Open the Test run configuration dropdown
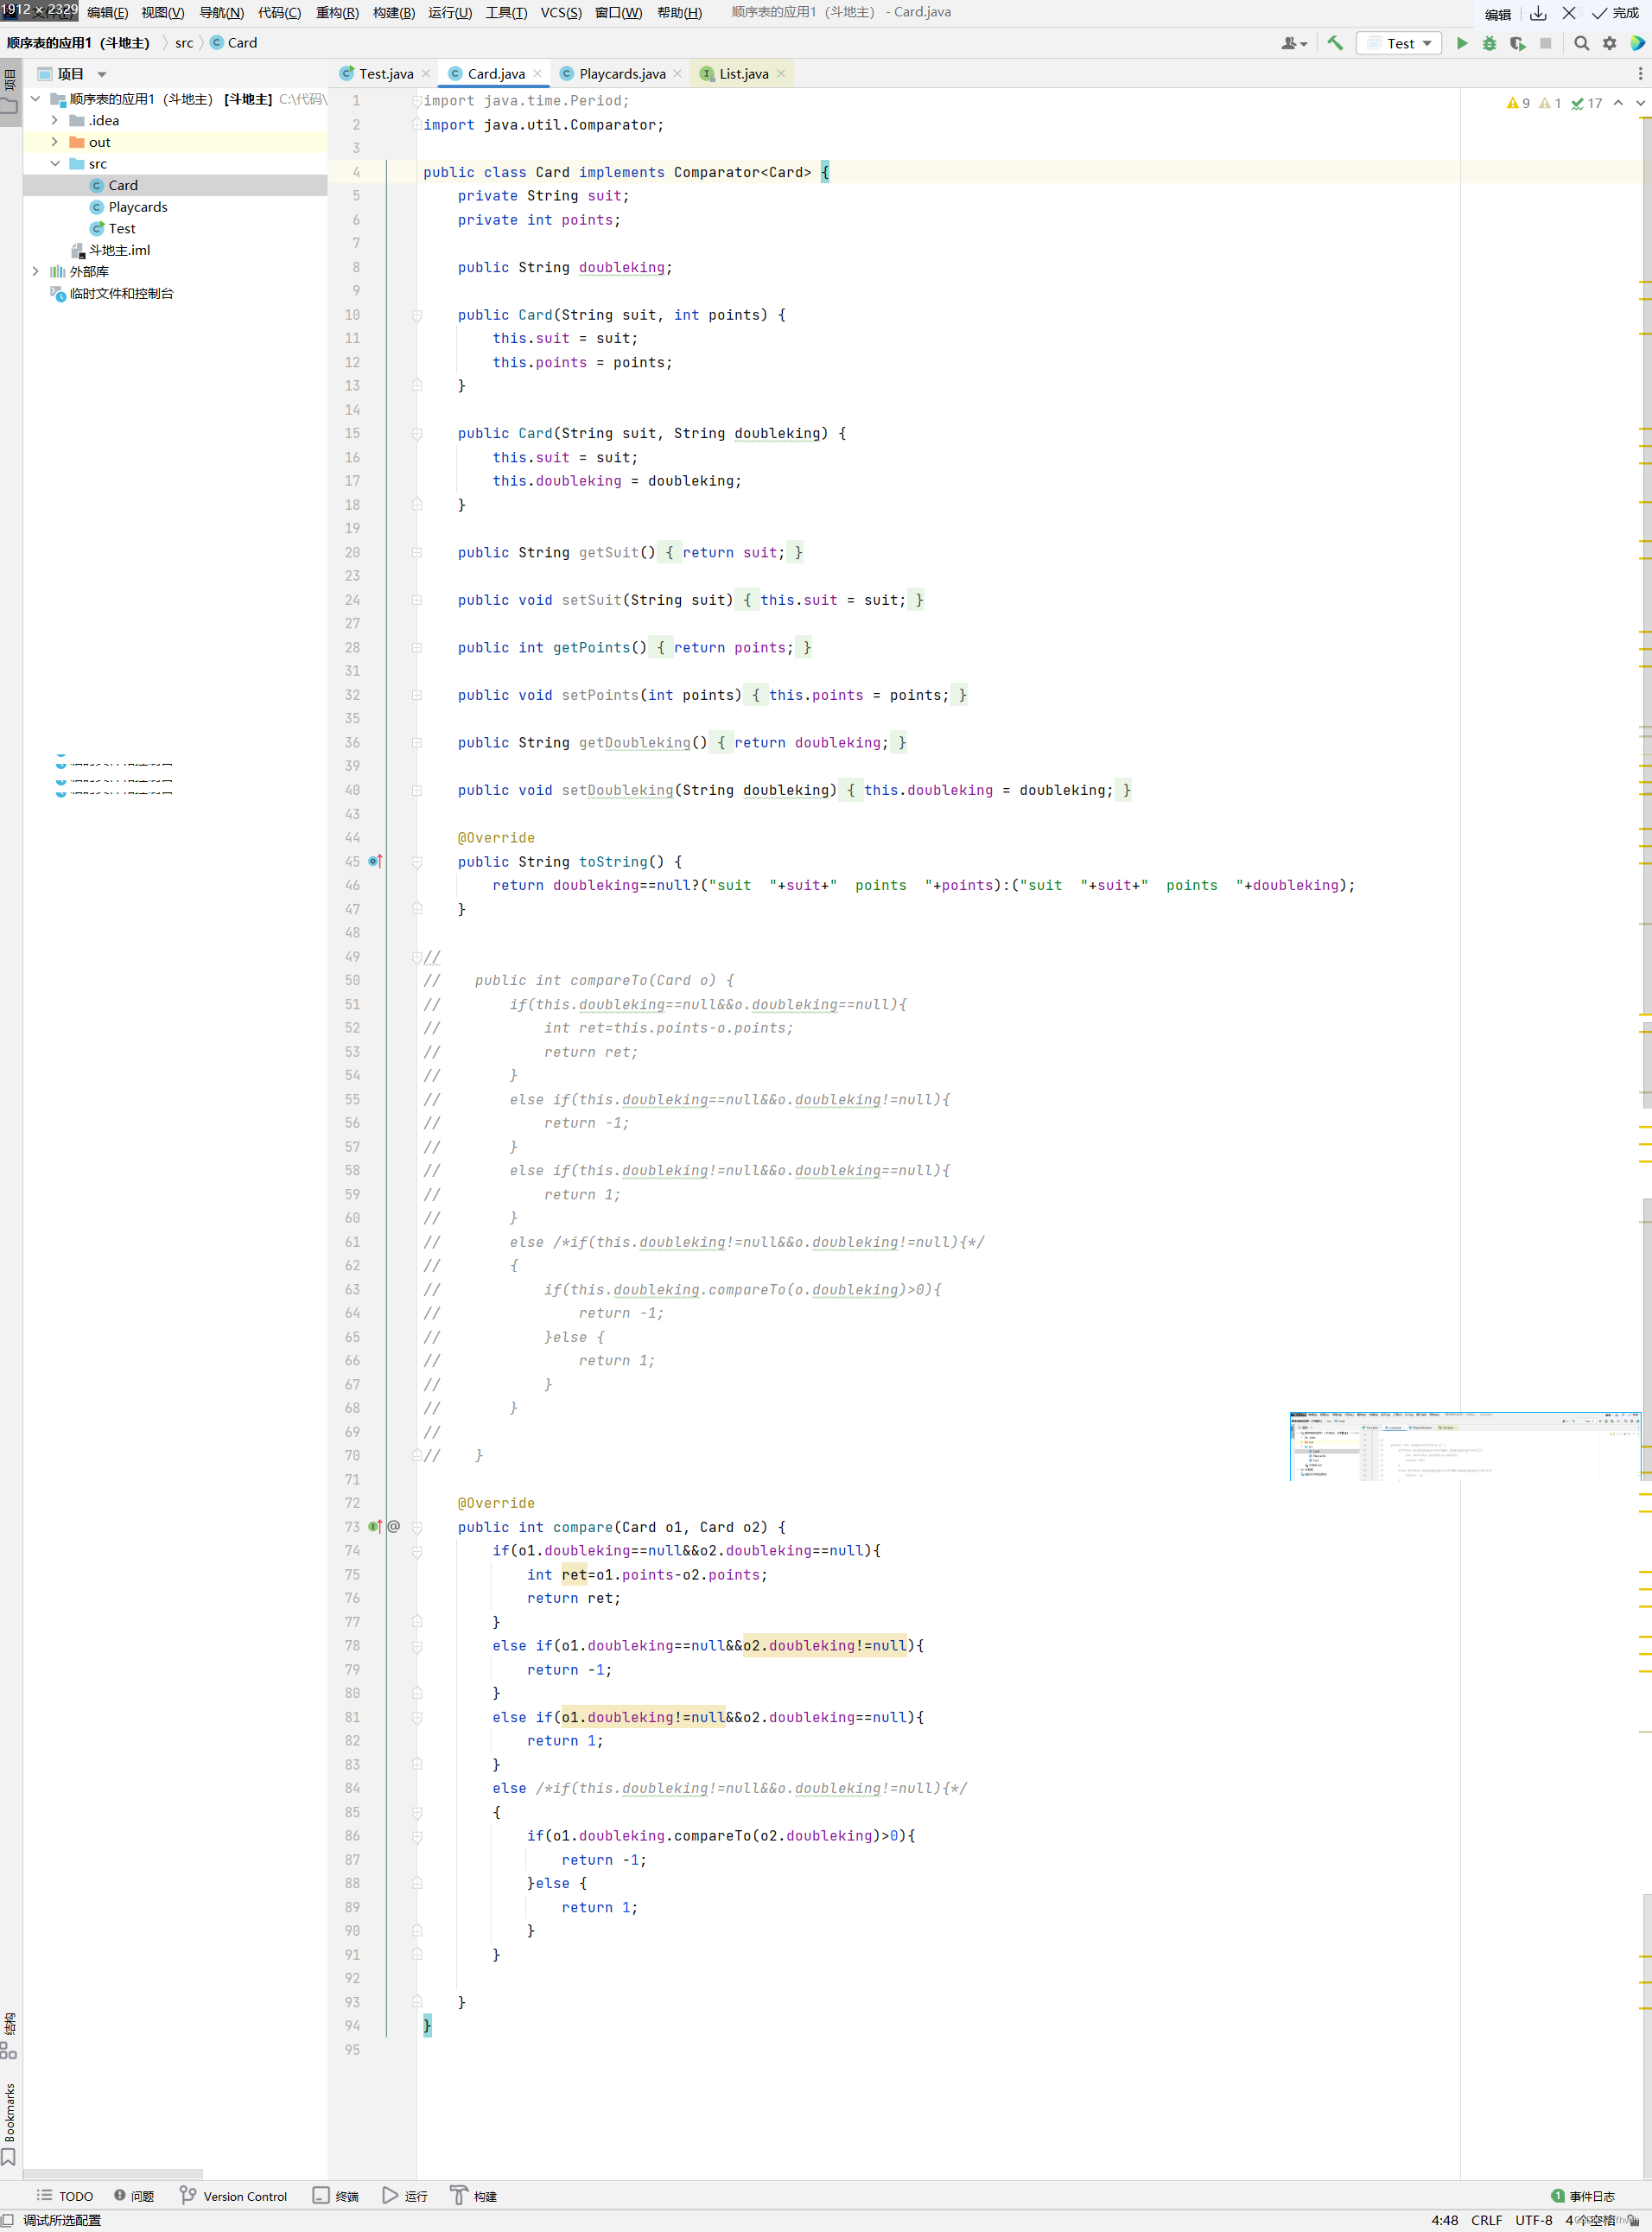Viewport: 1652px width, 2232px height. pos(1398,43)
